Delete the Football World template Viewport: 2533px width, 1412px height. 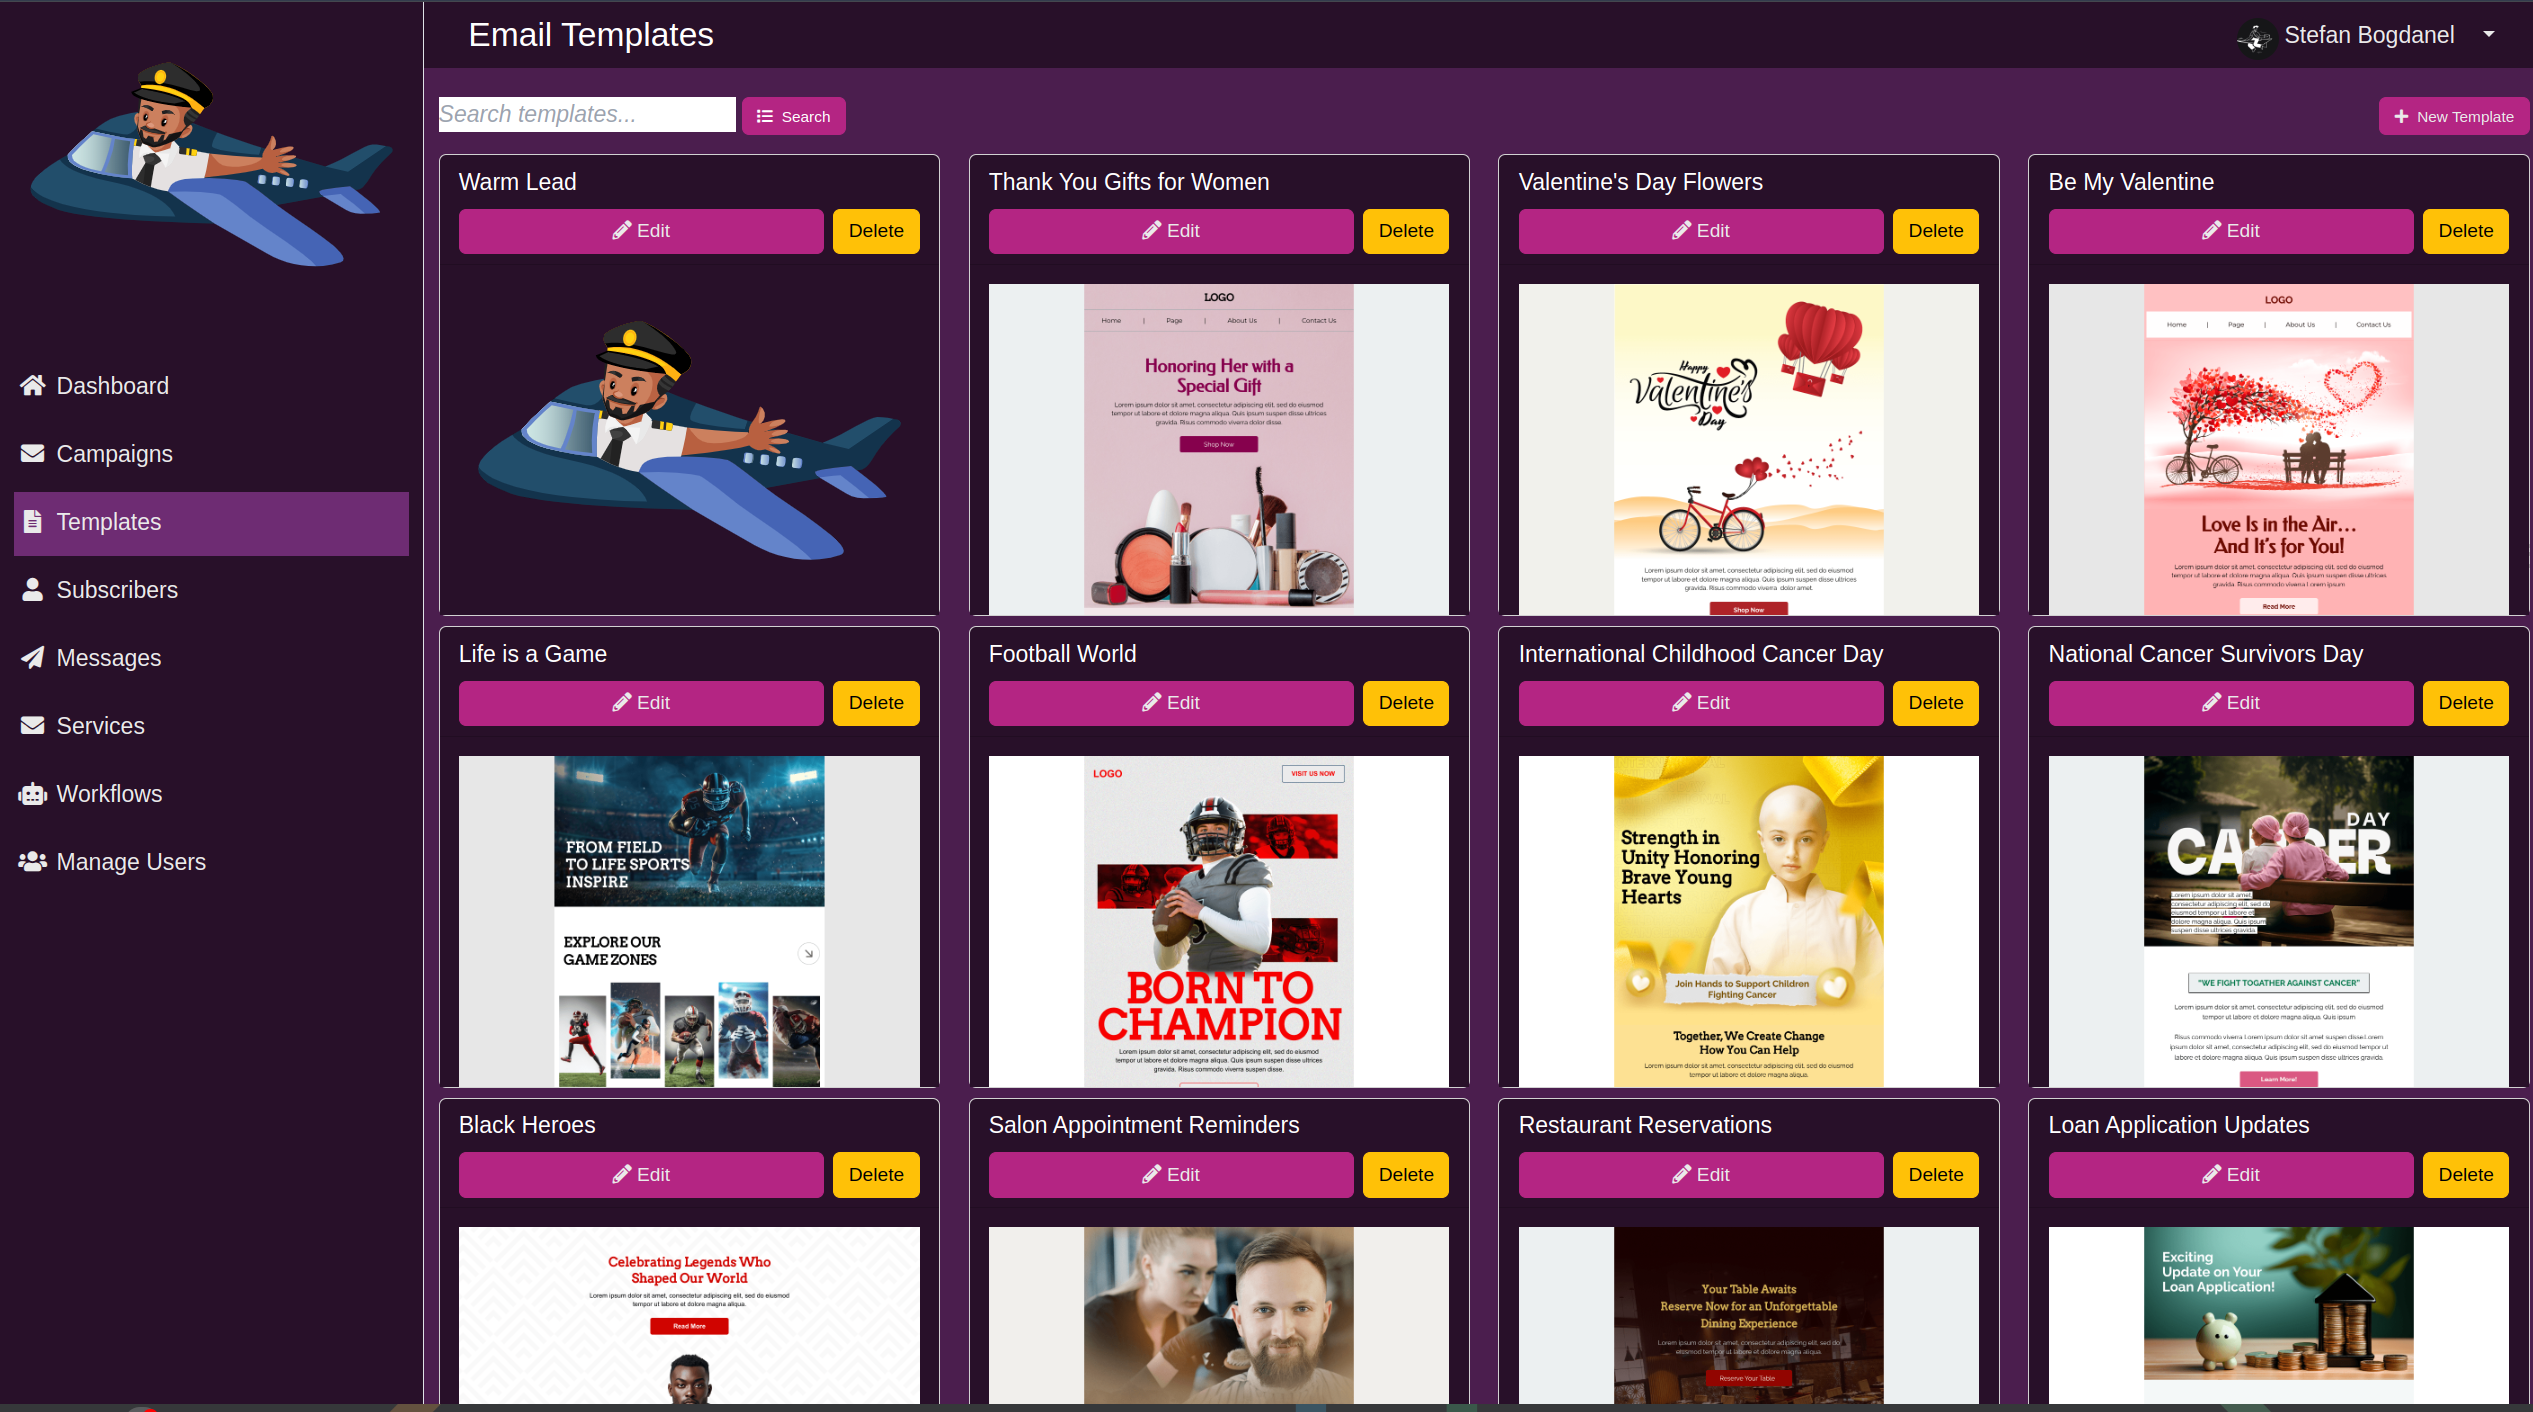(1406, 703)
